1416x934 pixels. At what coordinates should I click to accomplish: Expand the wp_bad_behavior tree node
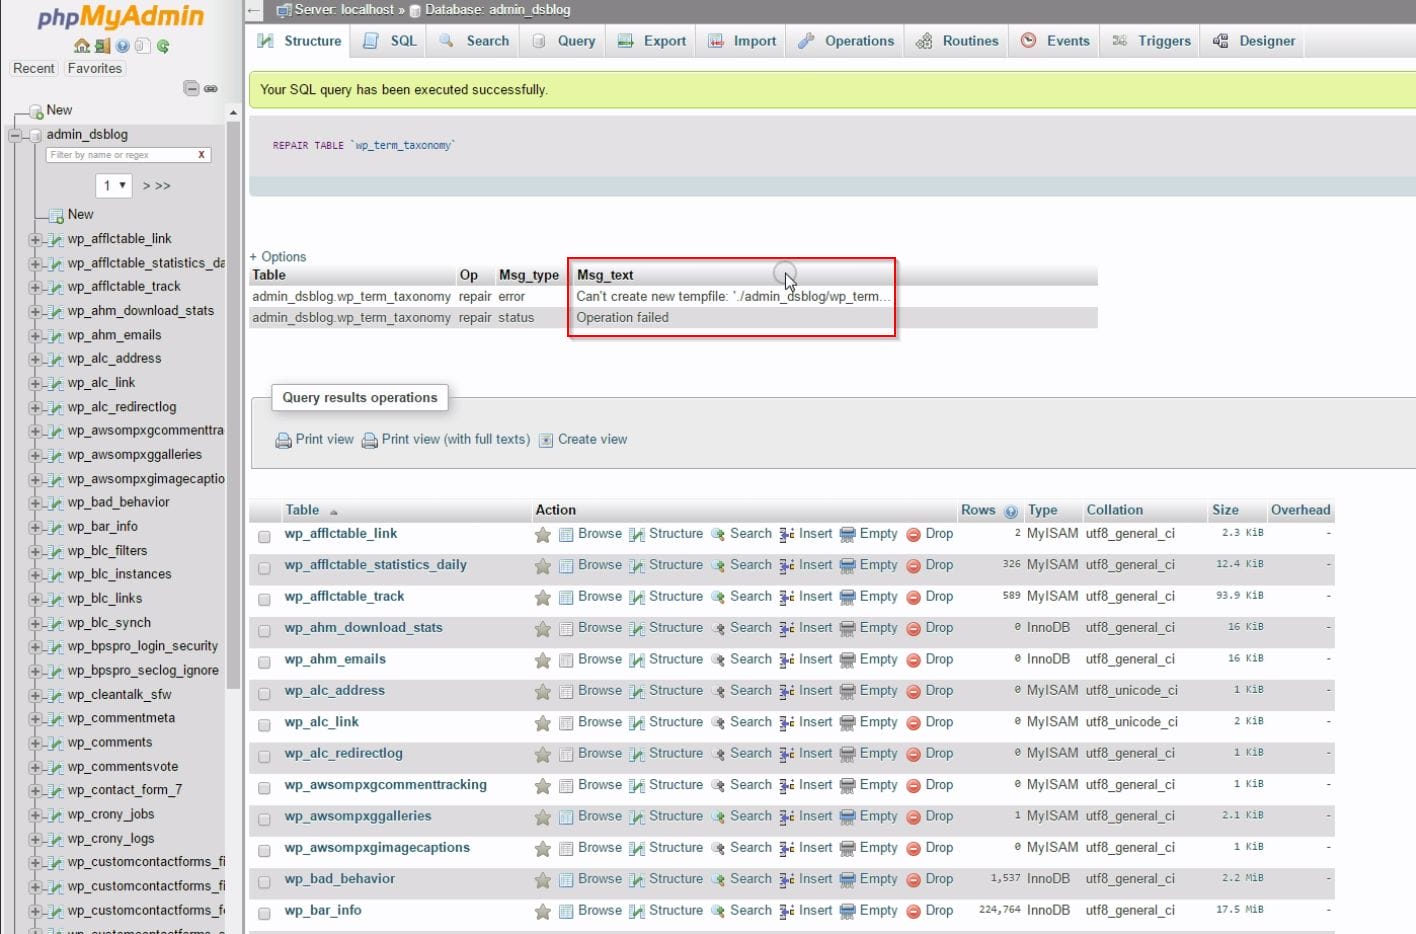[x=35, y=503]
